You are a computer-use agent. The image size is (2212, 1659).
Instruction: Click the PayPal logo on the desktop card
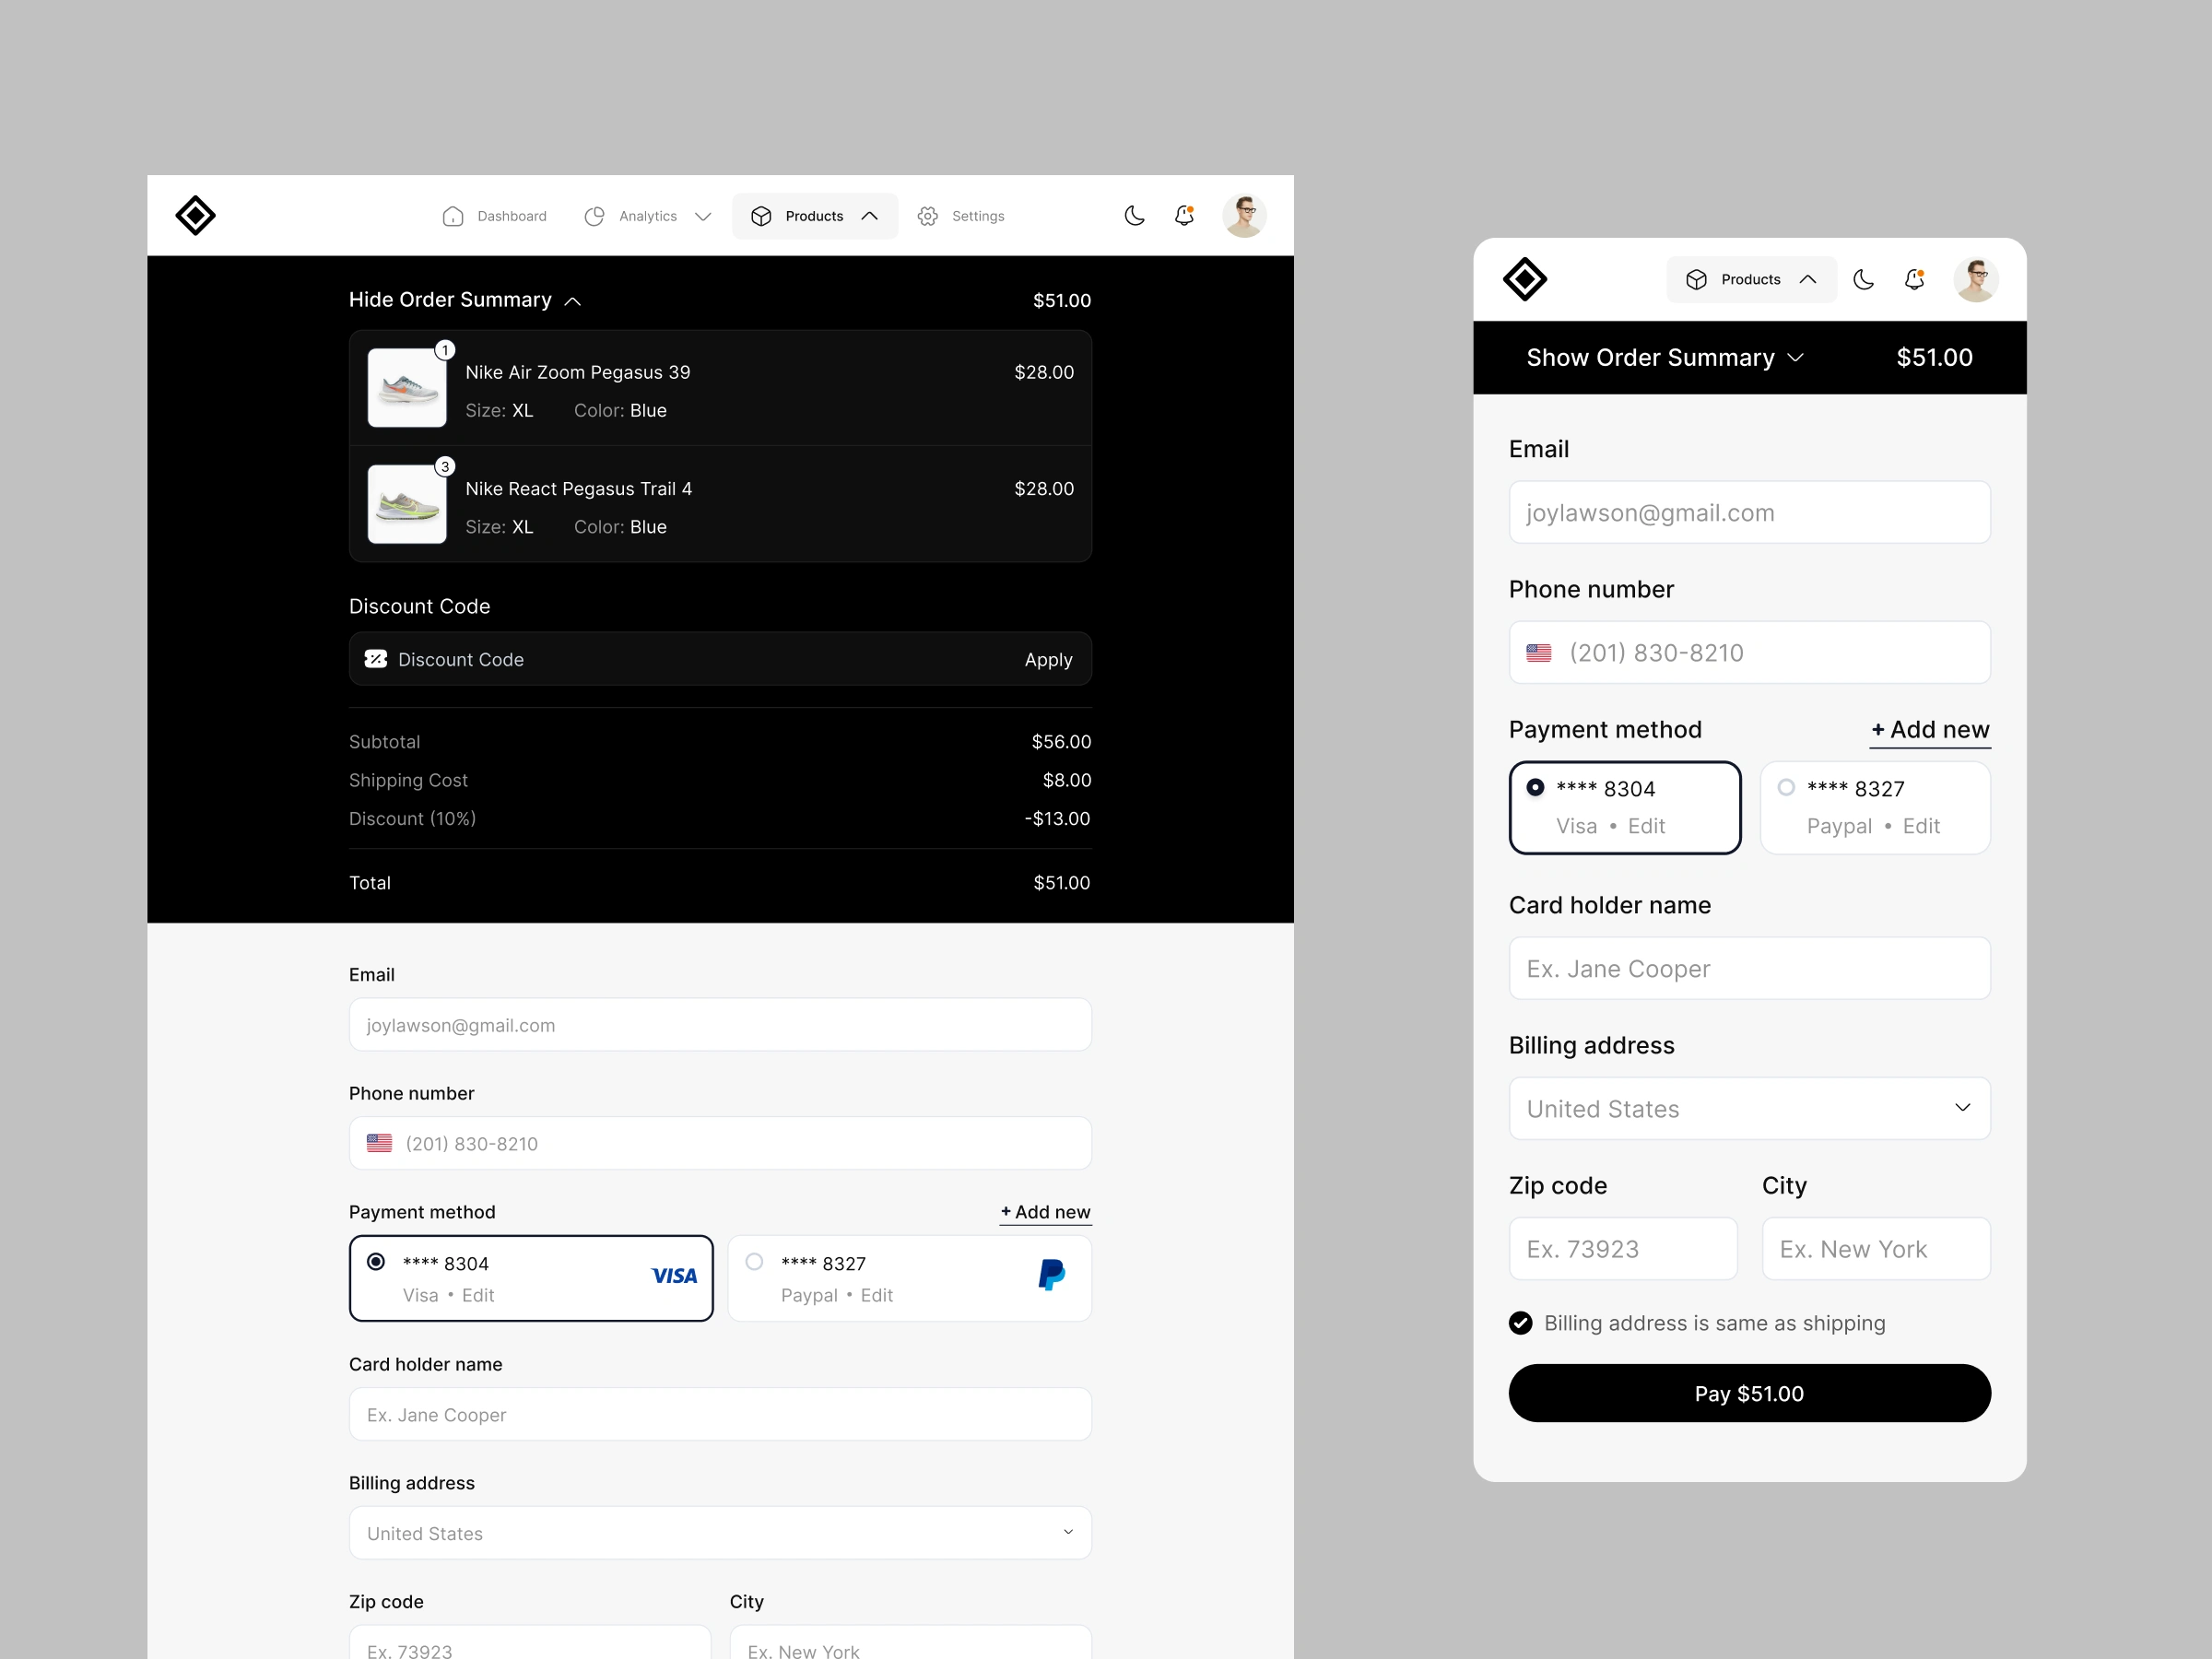pos(1051,1275)
